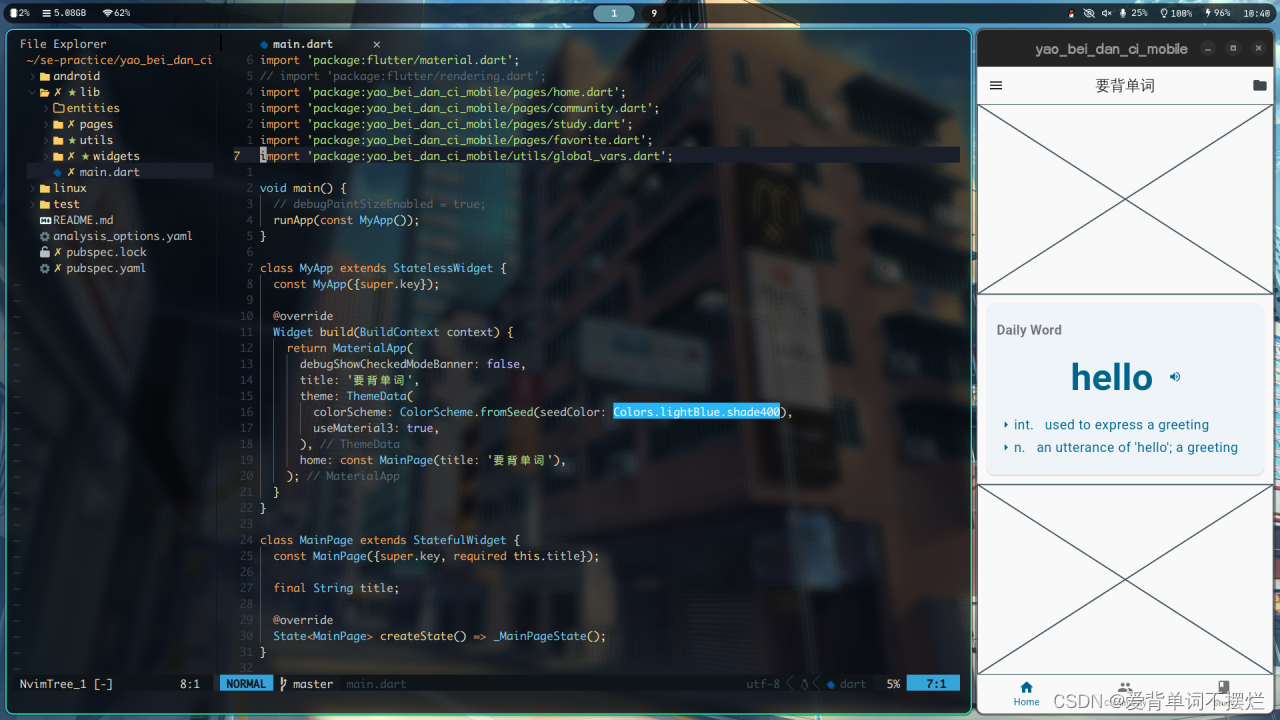The height and width of the screenshot is (720, 1280).
Task: Click the Dart icon beside main.dart in tree
Action: 58,172
